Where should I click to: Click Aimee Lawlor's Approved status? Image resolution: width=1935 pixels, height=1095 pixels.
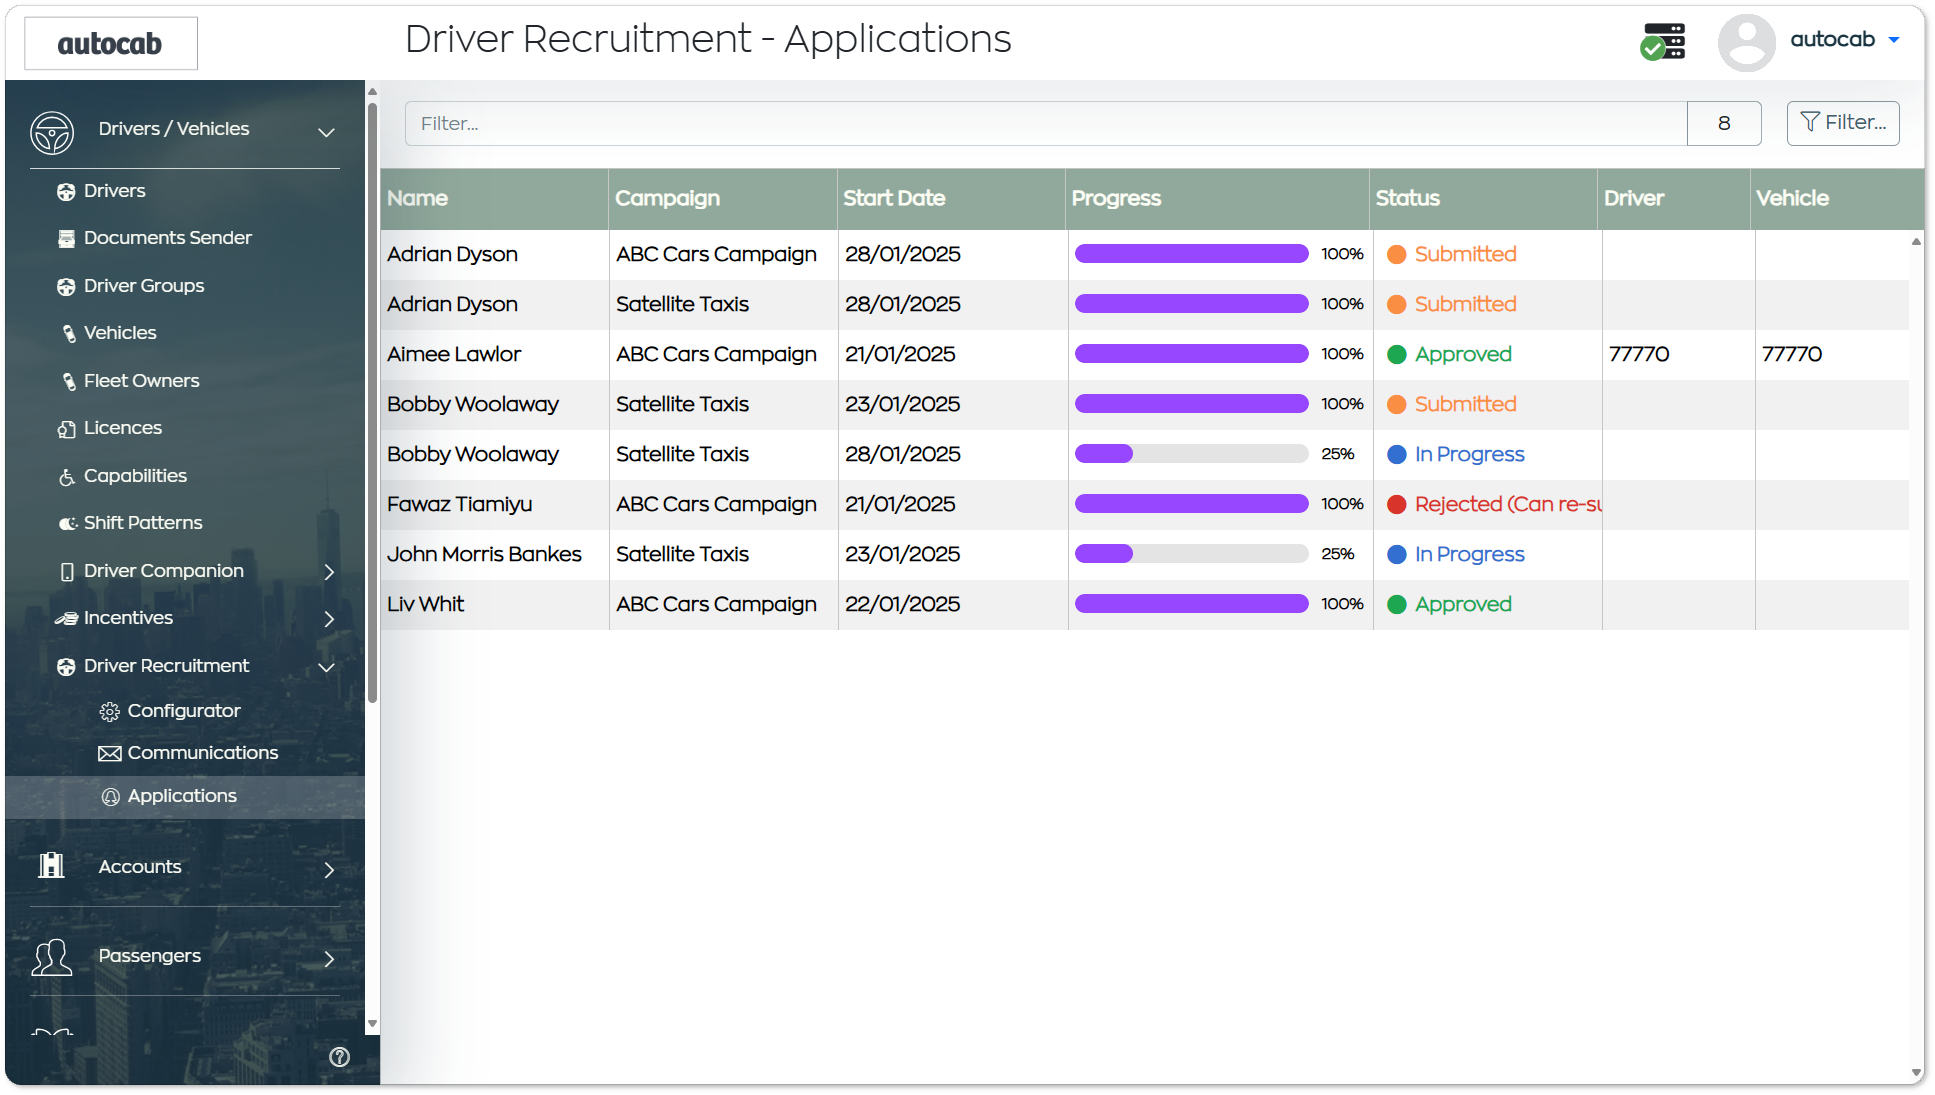pyautogui.click(x=1450, y=354)
